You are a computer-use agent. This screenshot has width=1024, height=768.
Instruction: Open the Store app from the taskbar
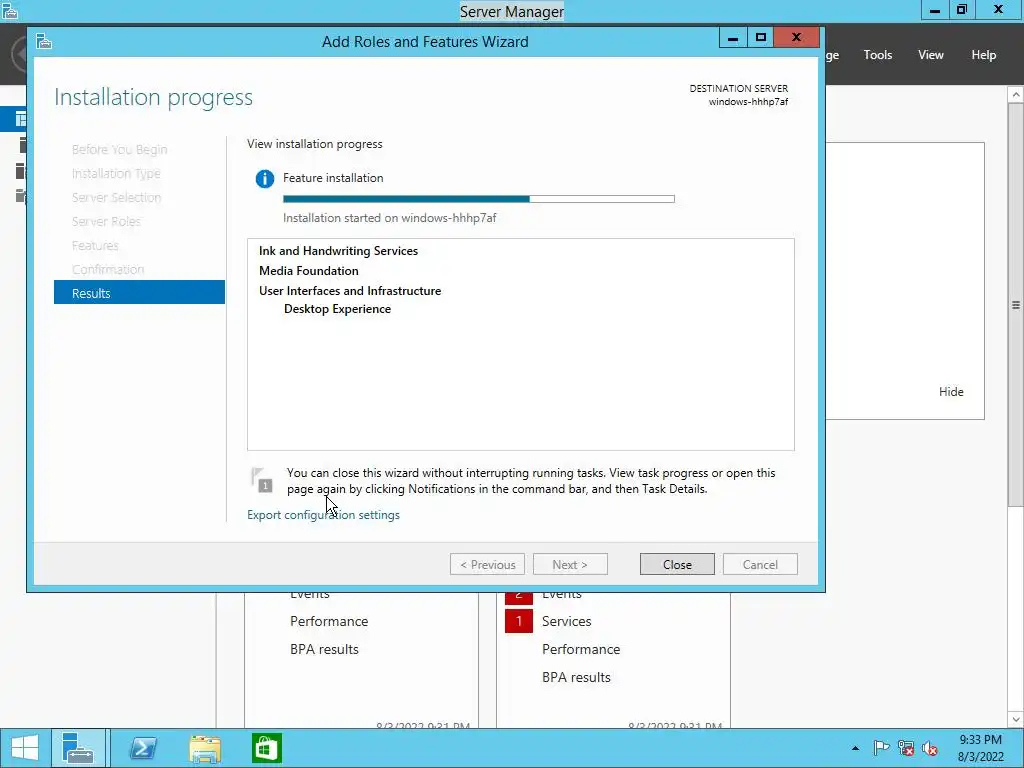[266, 748]
